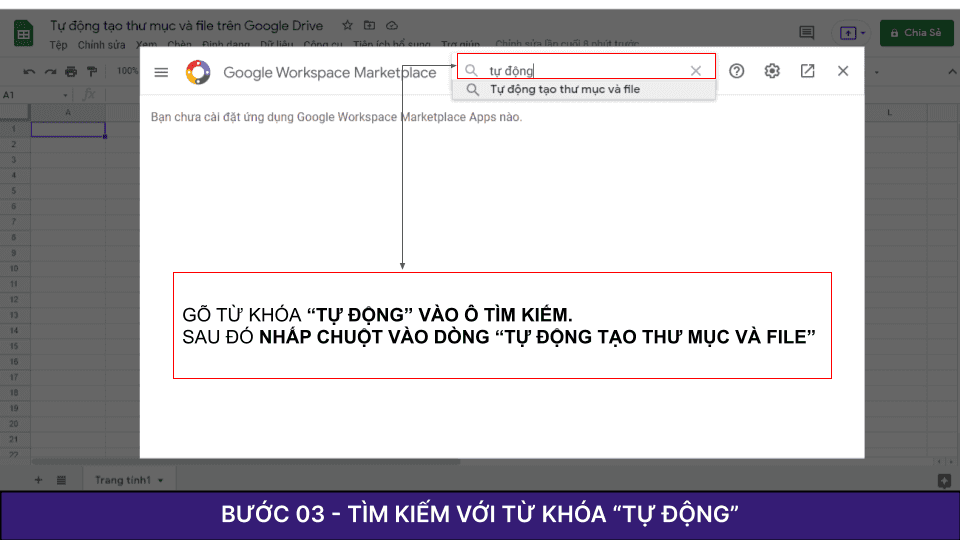
Task: Open the all sheets list
Action: click(x=61, y=480)
